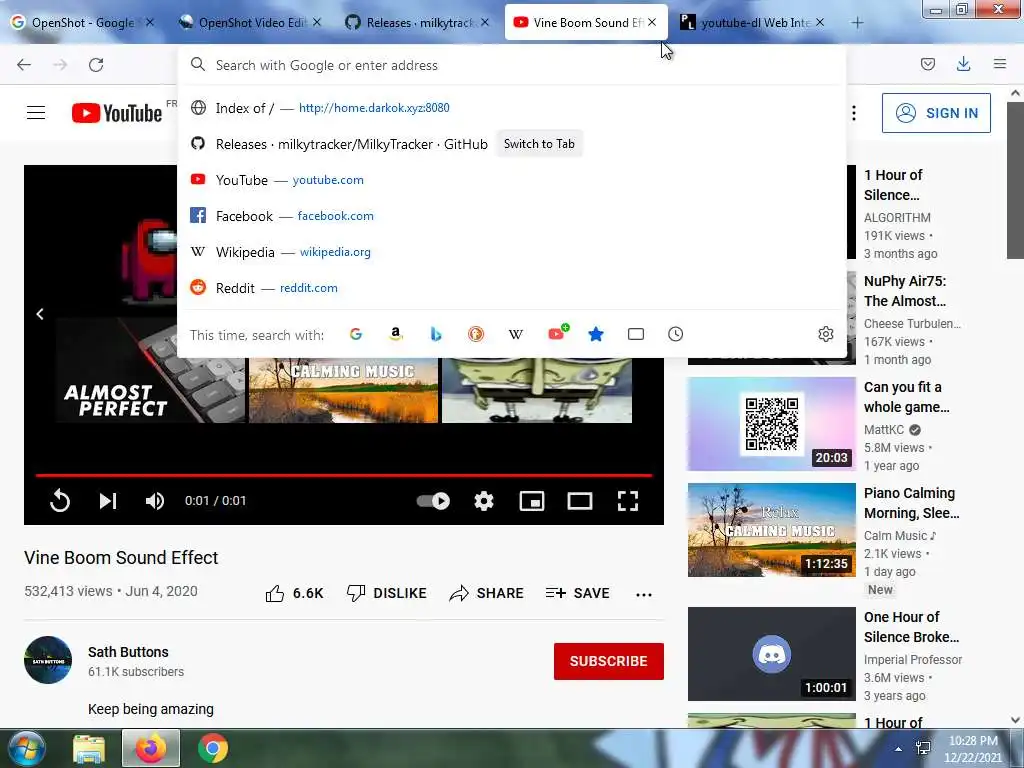The width and height of the screenshot is (1024, 768).
Task: Click the red SUBSCRIBE button
Action: click(609, 661)
